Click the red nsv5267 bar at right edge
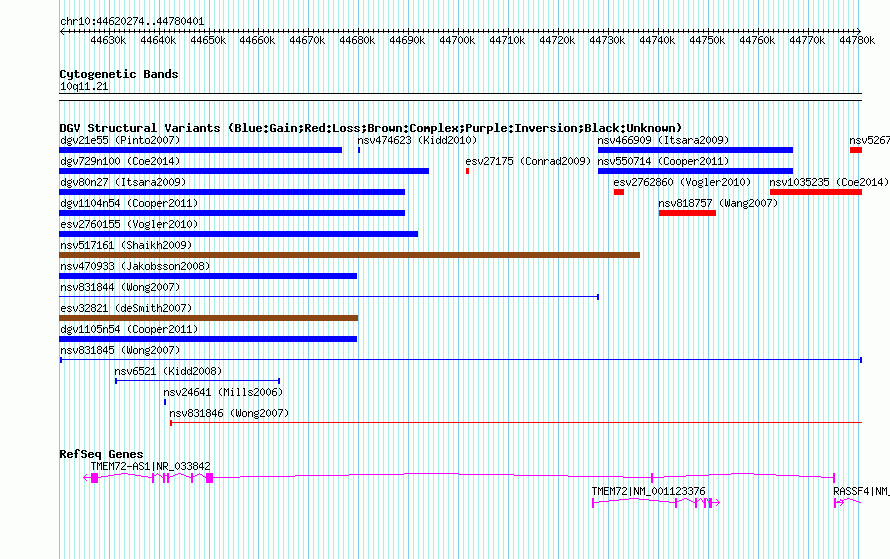The height and width of the screenshot is (559, 890). (x=856, y=150)
